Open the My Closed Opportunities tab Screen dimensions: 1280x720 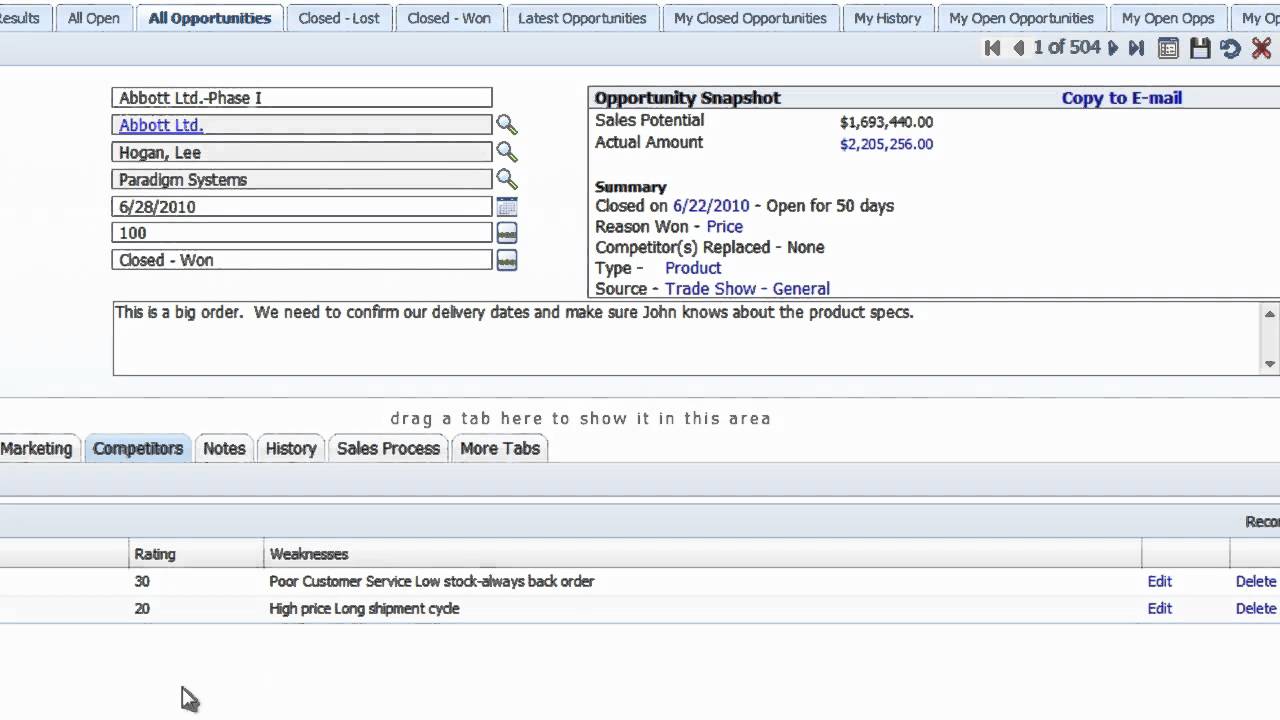750,18
